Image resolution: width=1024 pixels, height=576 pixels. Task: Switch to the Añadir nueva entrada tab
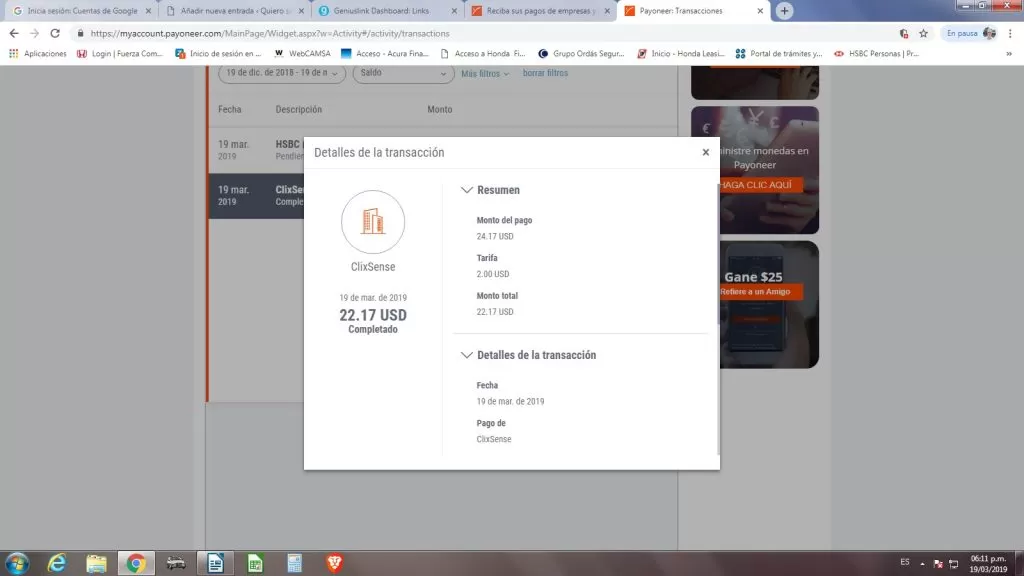(234, 11)
